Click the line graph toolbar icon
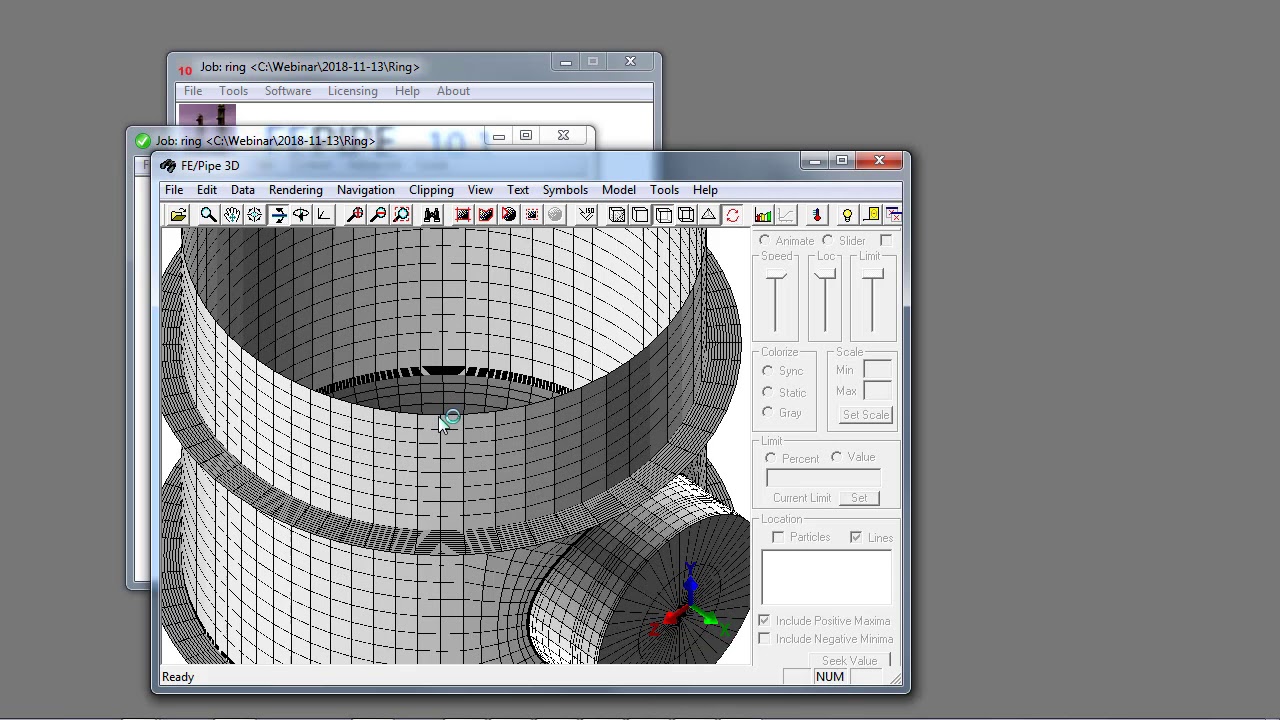The height and width of the screenshot is (720, 1280). pyautogui.click(x=786, y=215)
